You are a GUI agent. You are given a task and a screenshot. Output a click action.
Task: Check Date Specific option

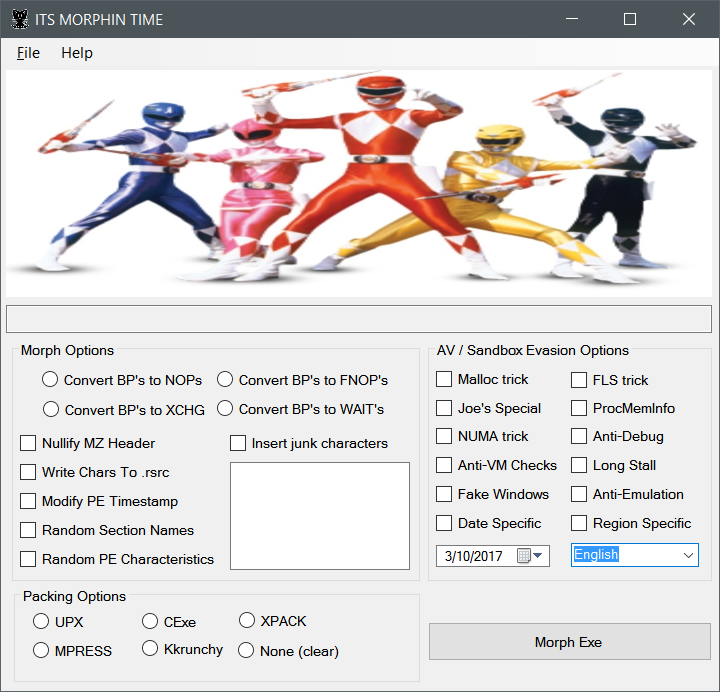(444, 523)
